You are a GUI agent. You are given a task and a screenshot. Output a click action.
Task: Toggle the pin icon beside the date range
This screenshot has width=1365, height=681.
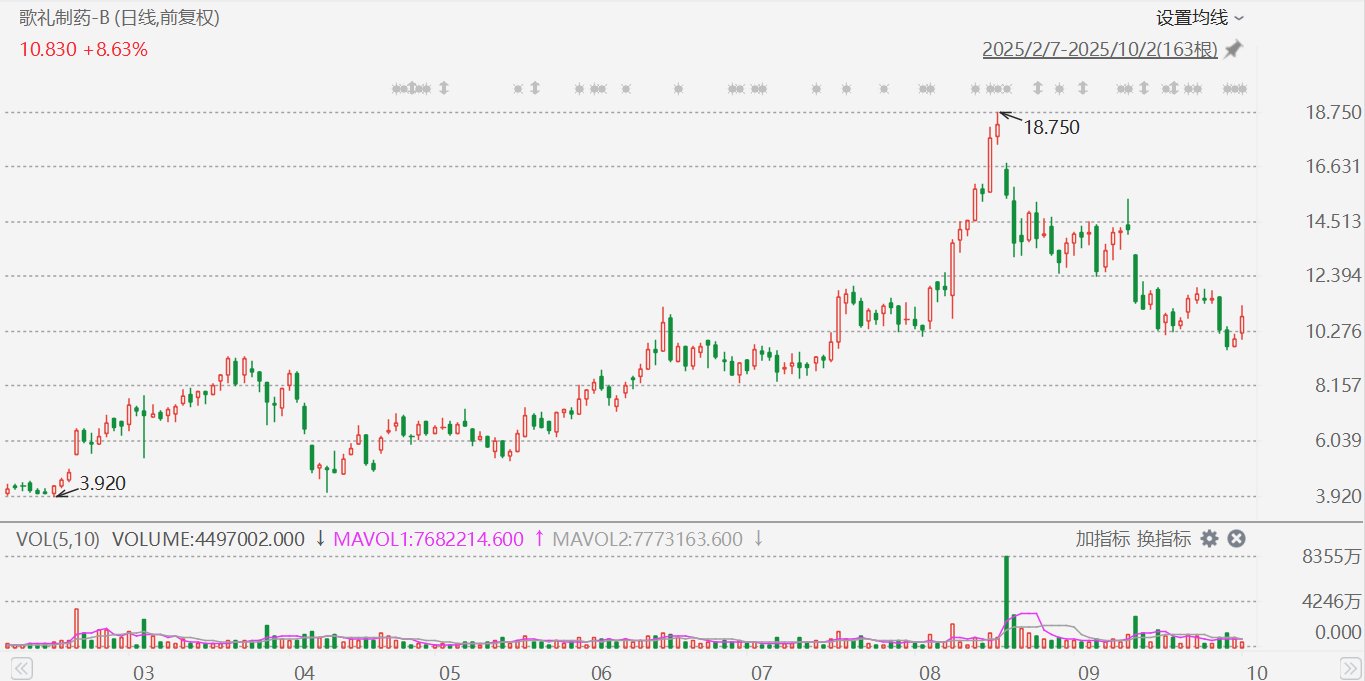coord(1234,49)
